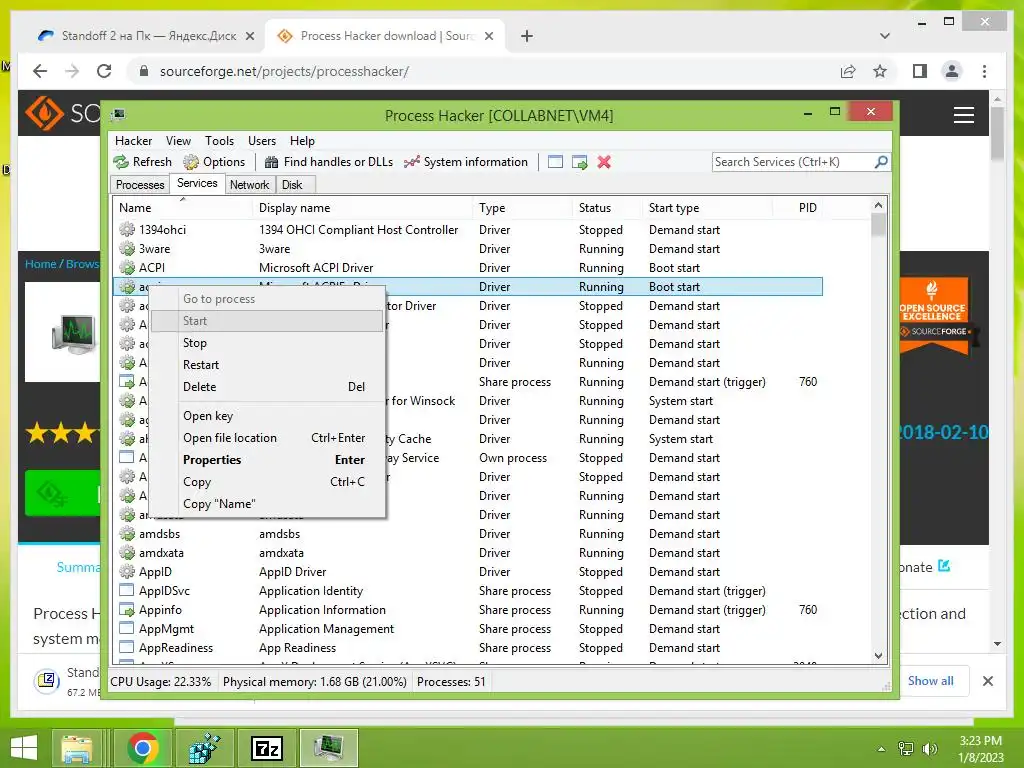Click the gear icon next to 3ware
The image size is (1024, 768).
coord(127,248)
